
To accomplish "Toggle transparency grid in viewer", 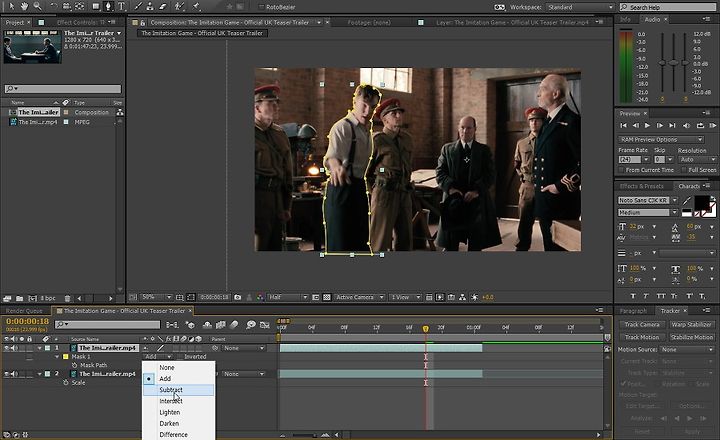I will click(326, 297).
